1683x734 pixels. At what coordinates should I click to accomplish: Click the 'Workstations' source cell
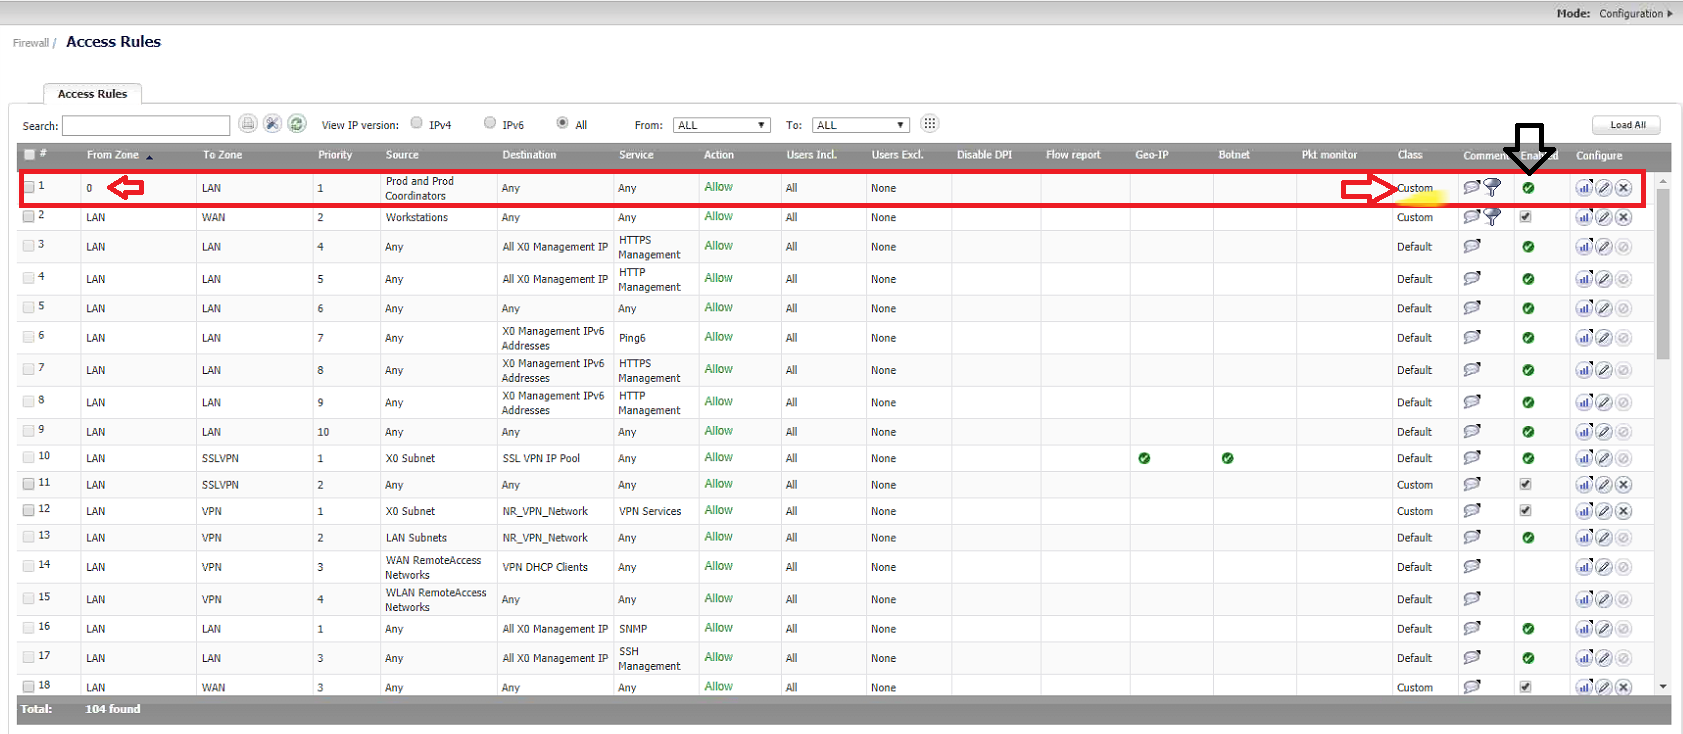(416, 217)
